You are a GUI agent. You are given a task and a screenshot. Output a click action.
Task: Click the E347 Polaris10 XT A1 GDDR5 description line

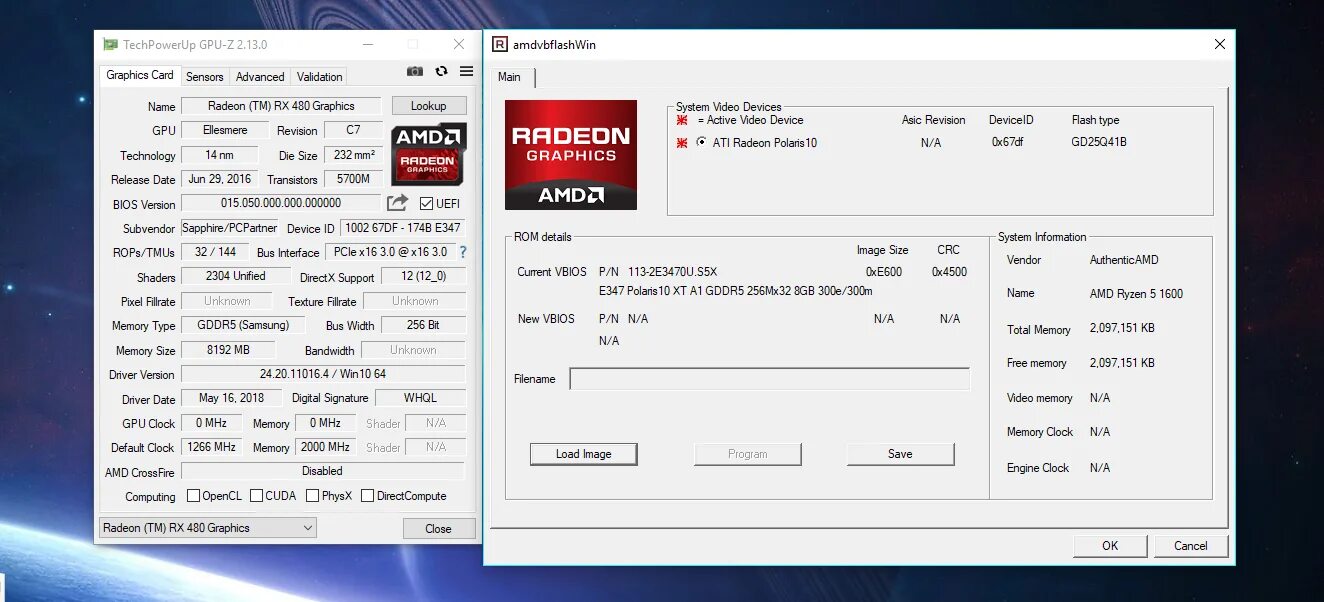735,291
